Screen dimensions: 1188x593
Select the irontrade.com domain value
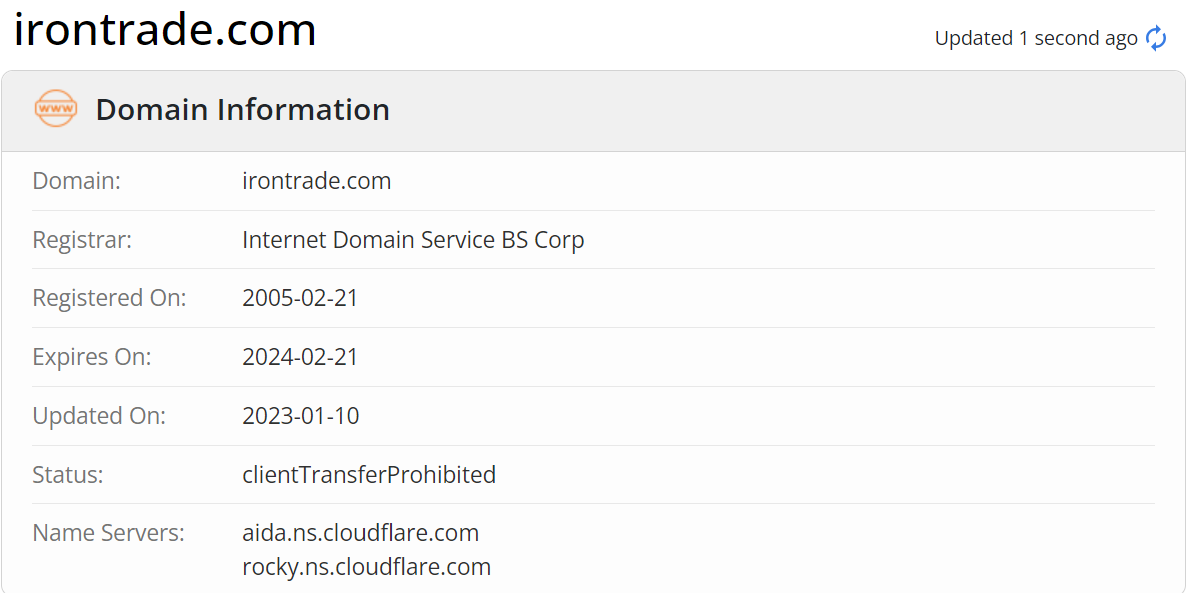316,181
